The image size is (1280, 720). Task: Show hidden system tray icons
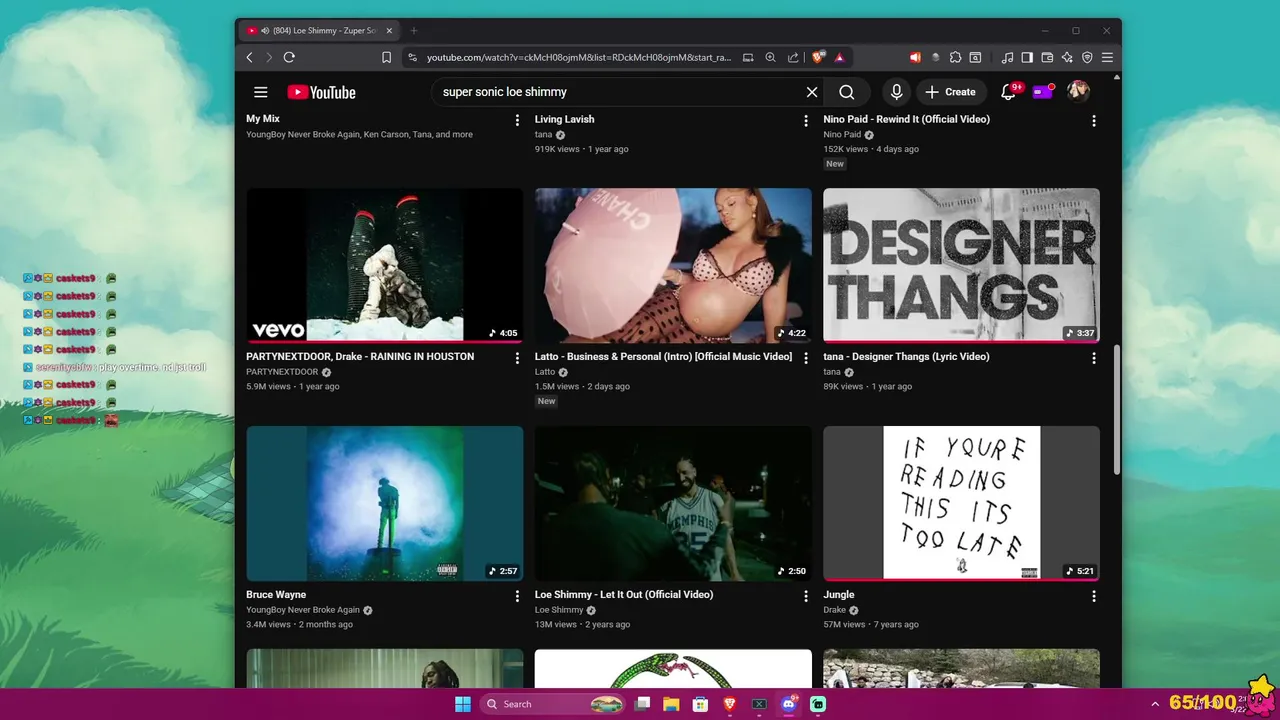1155,704
